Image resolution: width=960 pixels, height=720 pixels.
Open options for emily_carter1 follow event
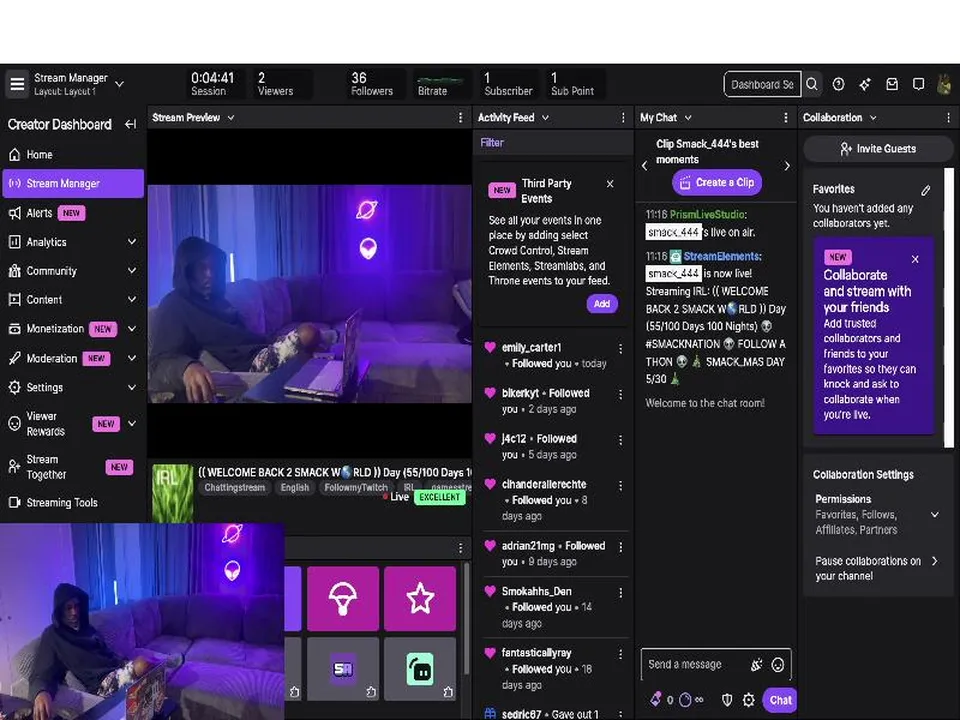pos(620,348)
